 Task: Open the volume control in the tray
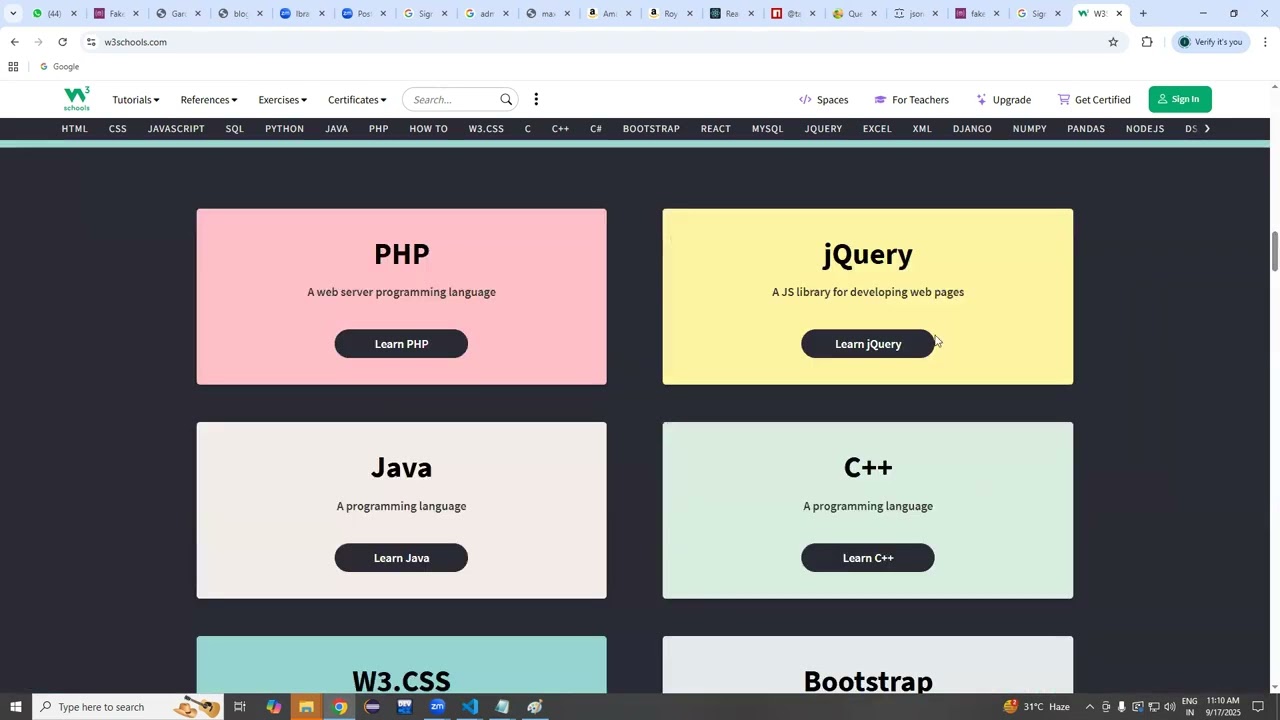tap(1169, 707)
